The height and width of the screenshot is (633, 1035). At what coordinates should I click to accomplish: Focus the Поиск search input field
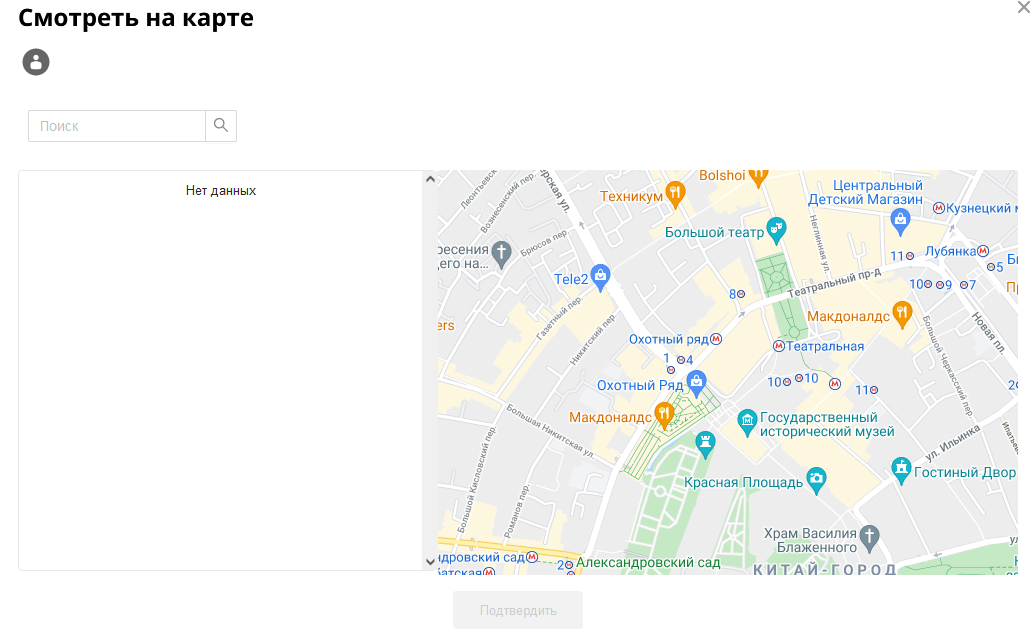click(x=117, y=125)
